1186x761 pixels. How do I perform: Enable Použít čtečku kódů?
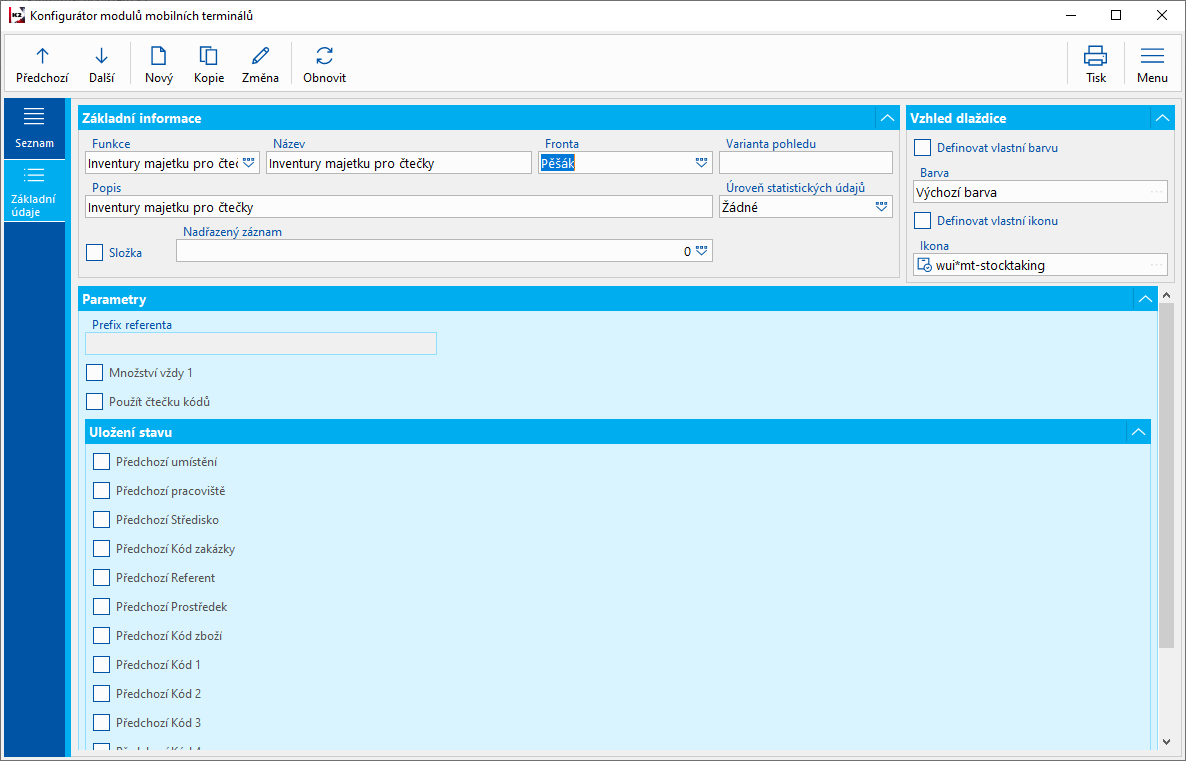point(95,402)
